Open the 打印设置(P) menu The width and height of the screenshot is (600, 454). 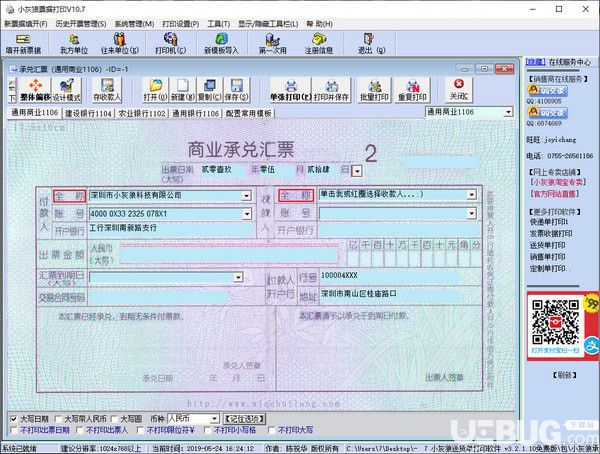pos(181,24)
